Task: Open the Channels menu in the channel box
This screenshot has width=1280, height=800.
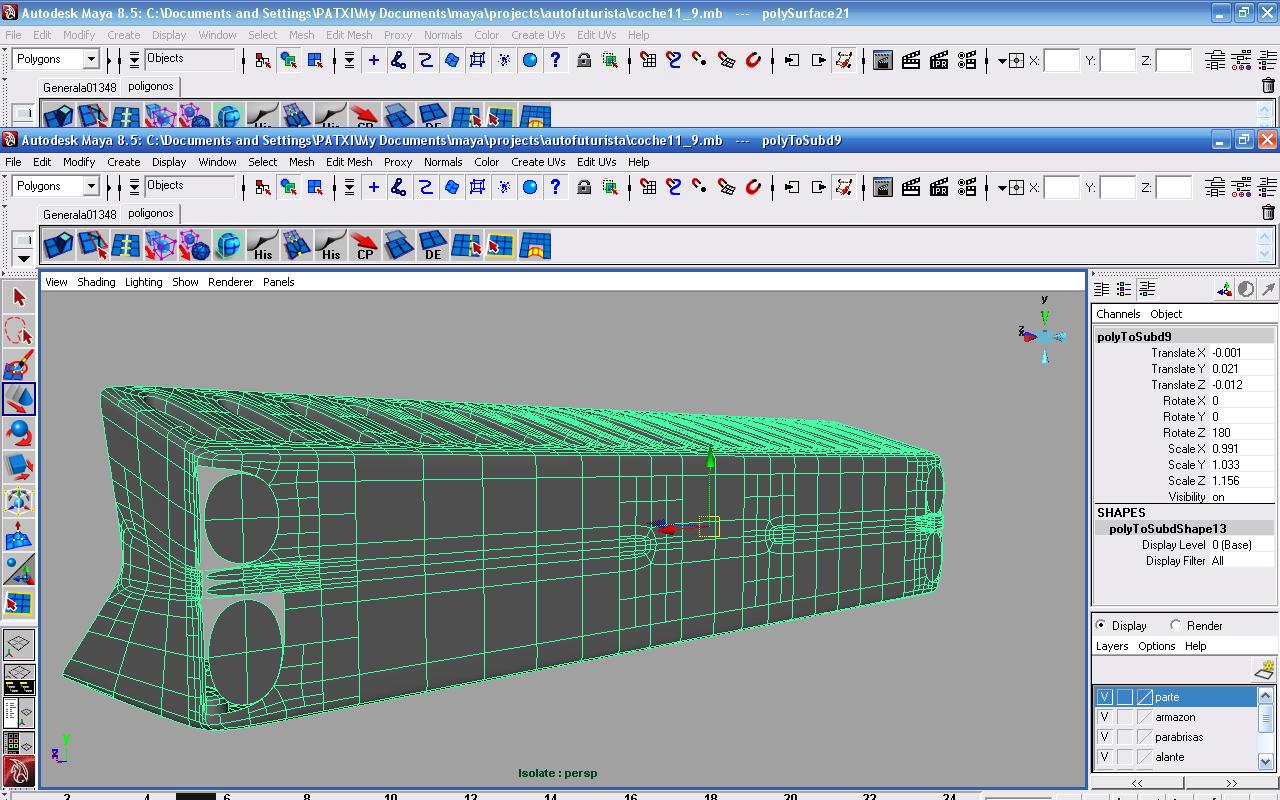Action: (x=1118, y=314)
